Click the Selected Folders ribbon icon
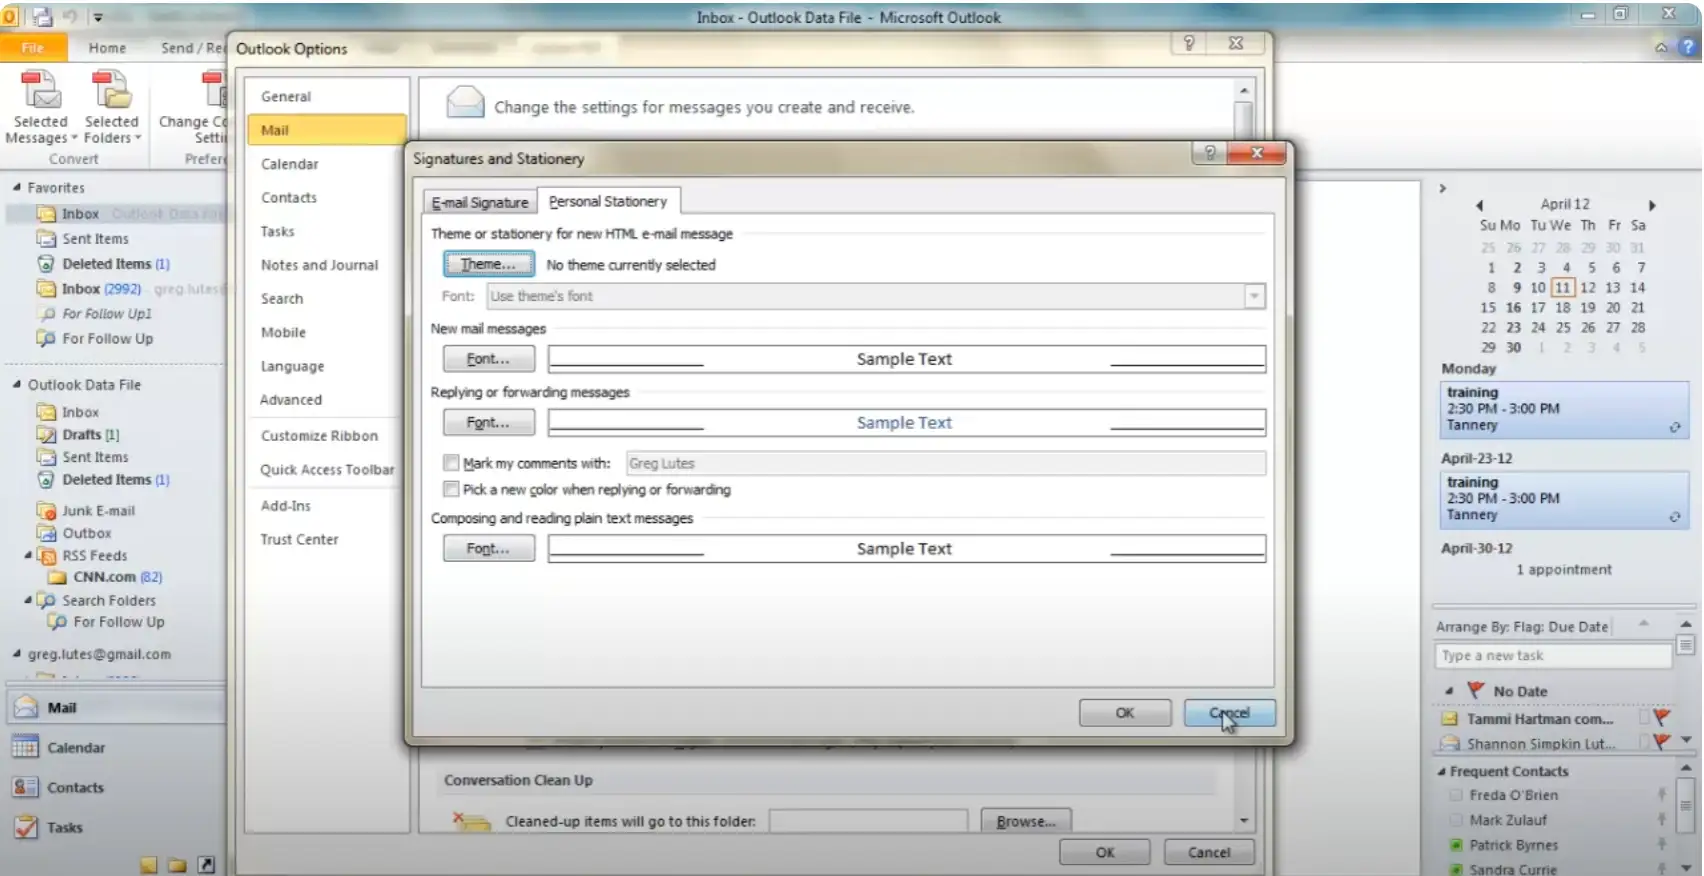 (111, 91)
